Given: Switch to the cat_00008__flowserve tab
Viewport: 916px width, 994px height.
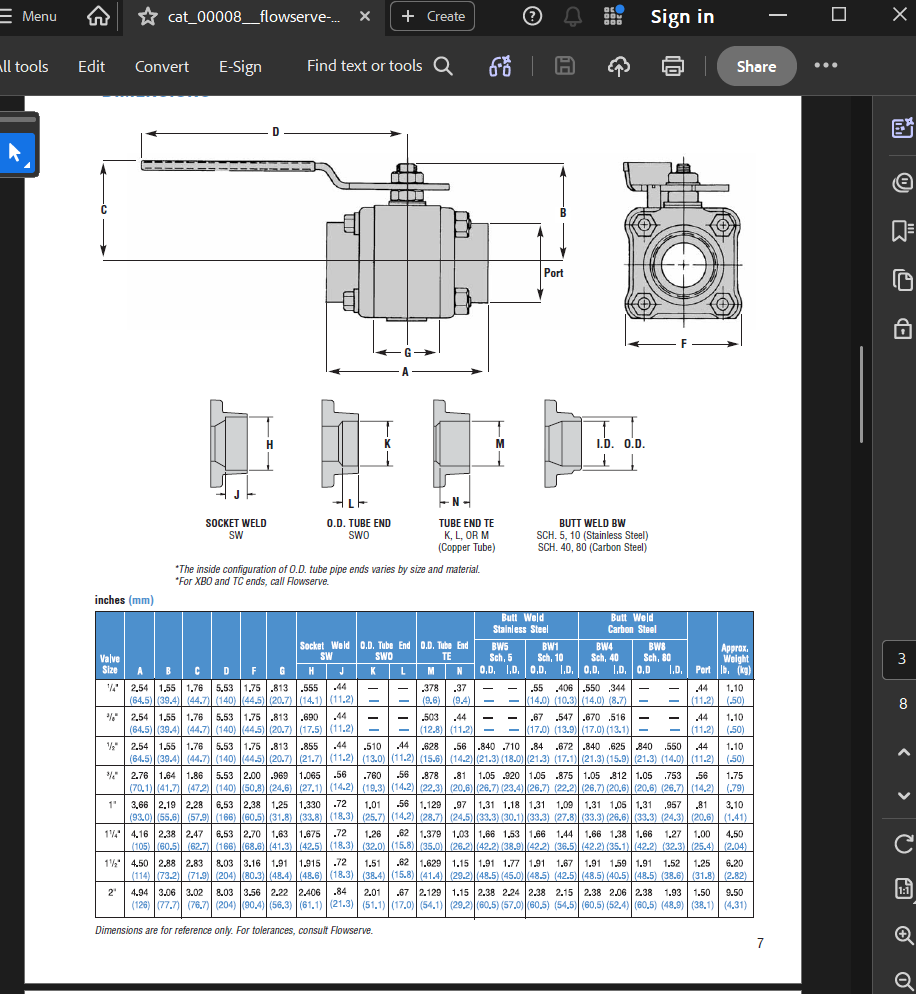Looking at the screenshot, I should click(x=254, y=16).
